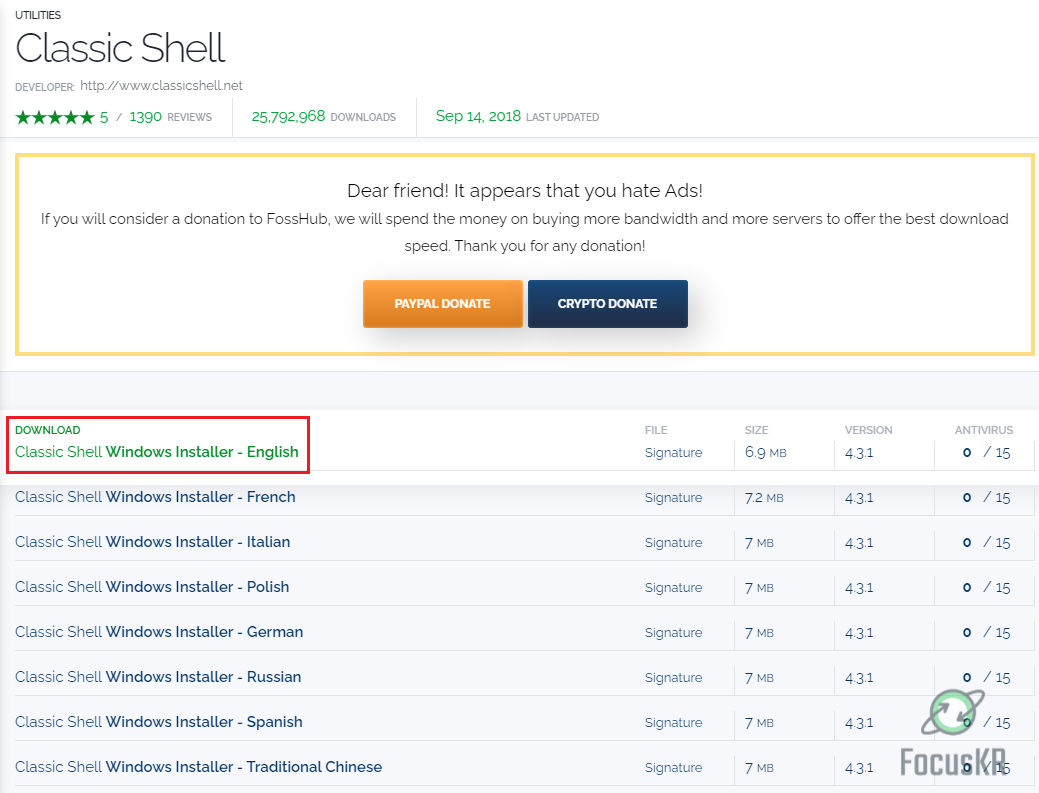
Task: Open the 1390 reviews link
Action: pyautogui.click(x=170, y=117)
